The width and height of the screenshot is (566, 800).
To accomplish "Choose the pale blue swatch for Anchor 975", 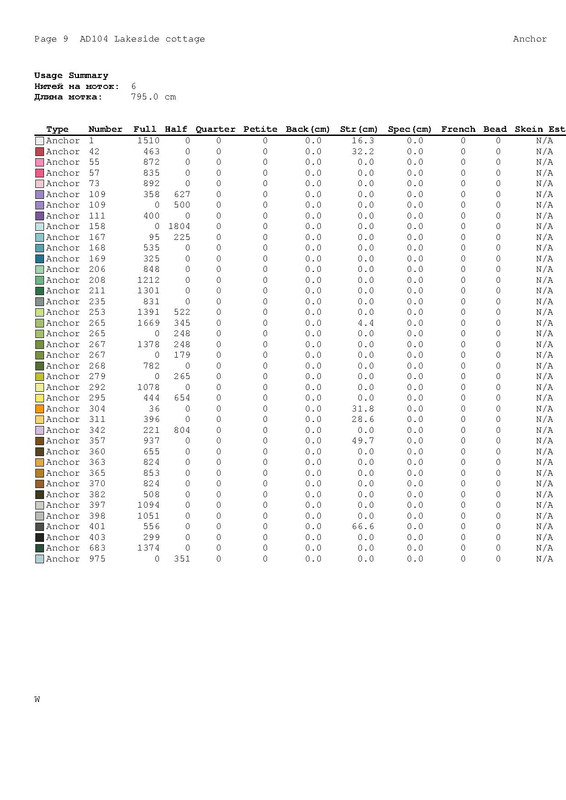I will 39,559.
